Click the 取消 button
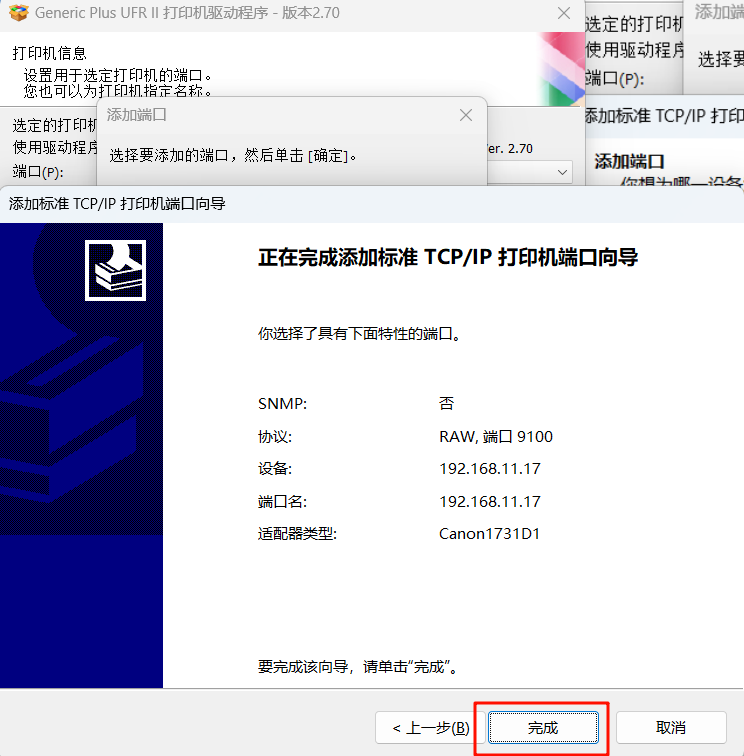 671,728
